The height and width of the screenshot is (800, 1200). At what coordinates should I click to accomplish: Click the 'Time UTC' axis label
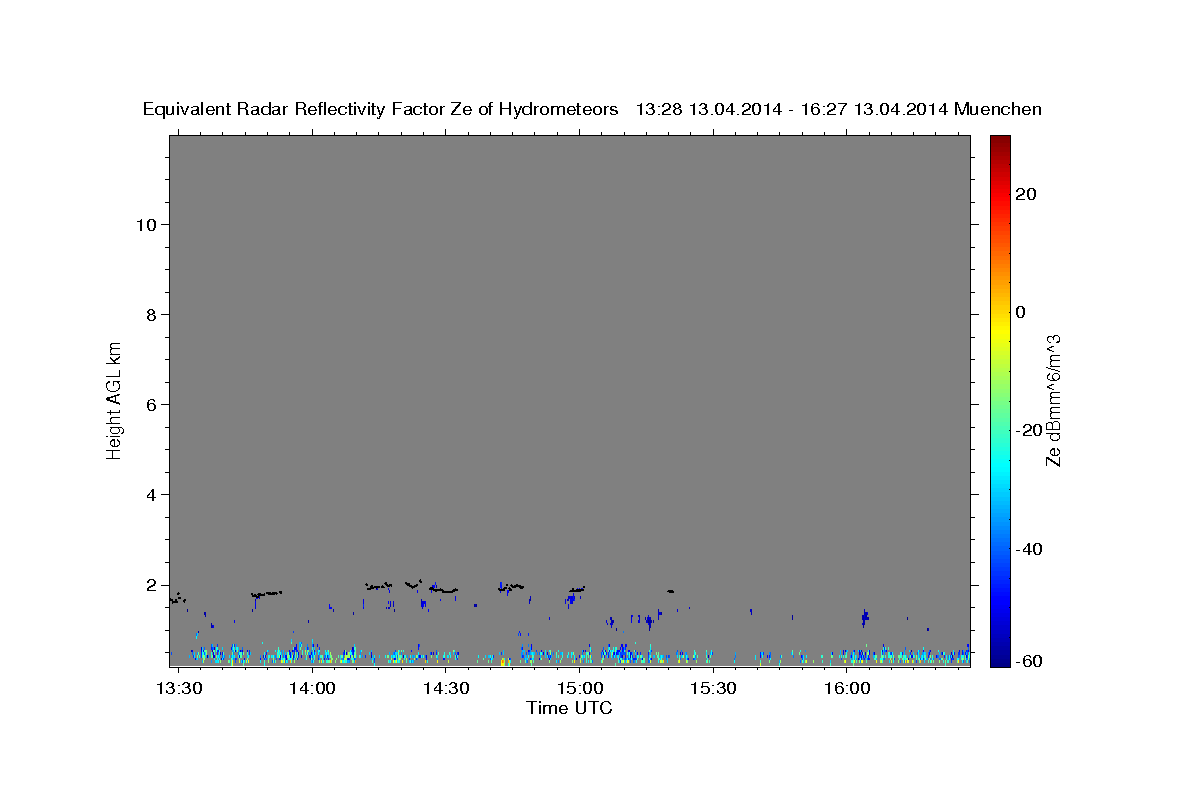point(569,708)
